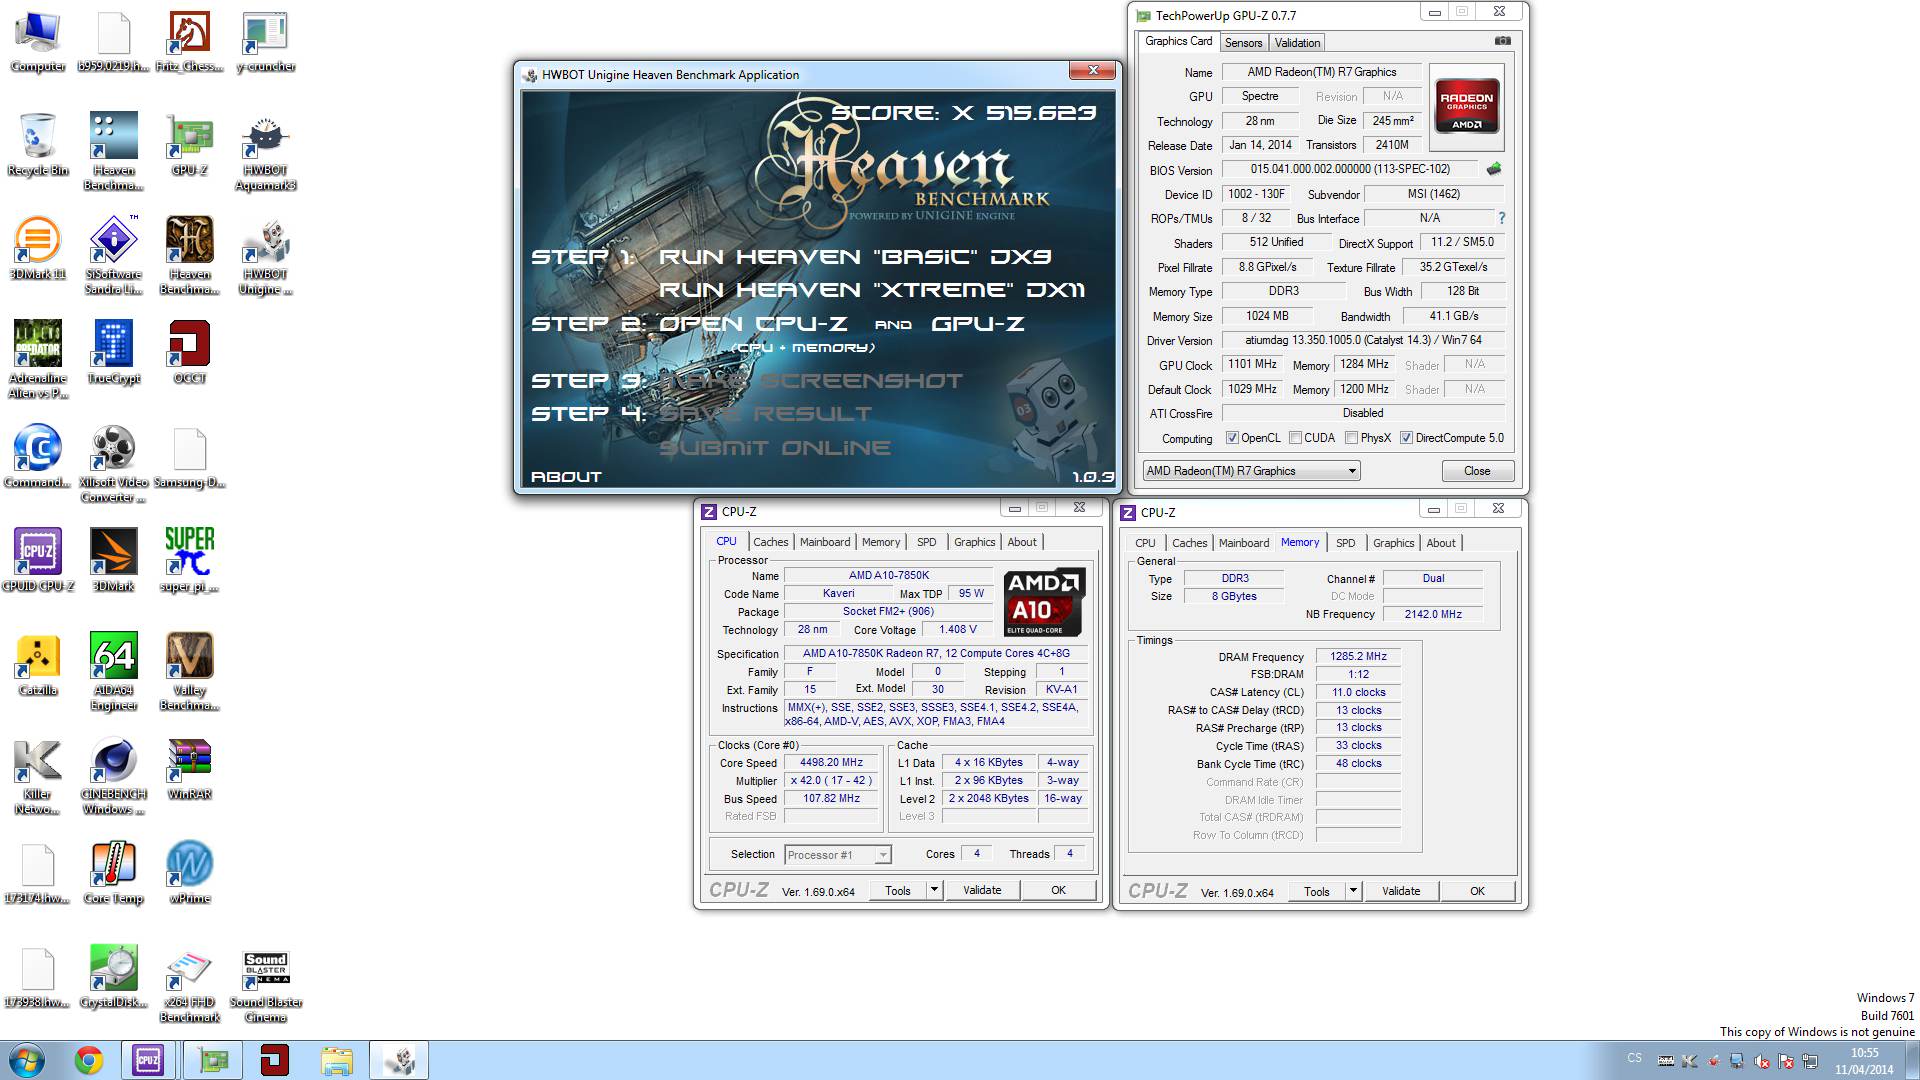Click Validate in left CPU-Z window
Screen dimensions: 1920x1080
[982, 890]
